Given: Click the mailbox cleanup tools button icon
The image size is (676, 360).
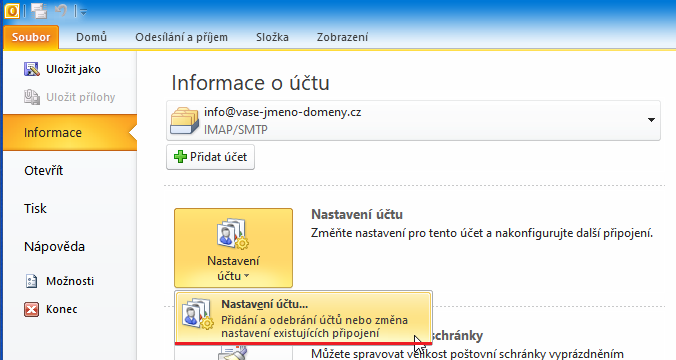Looking at the screenshot, I should 233,354.
